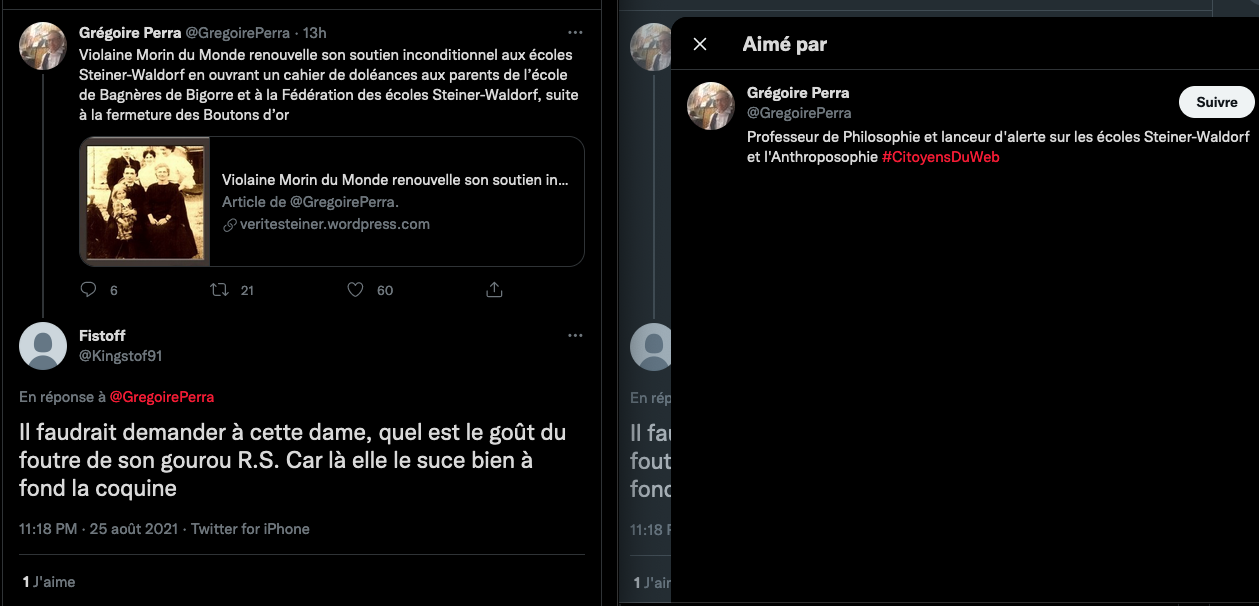Screen dimensions: 1259x606
Task: Open Grégoire Perra's name in the Aimé par list
Action: 797,93
